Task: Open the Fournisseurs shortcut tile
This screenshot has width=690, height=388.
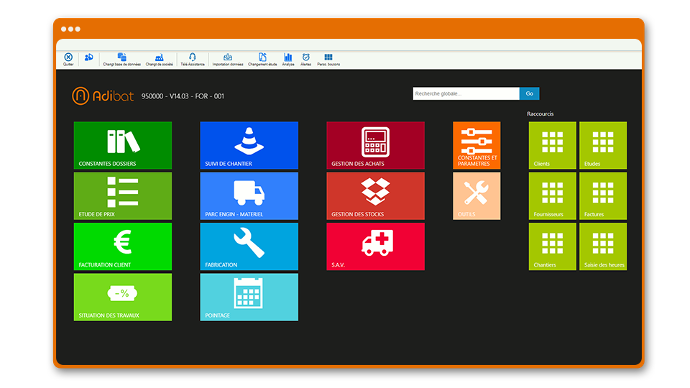Action: 552,196
